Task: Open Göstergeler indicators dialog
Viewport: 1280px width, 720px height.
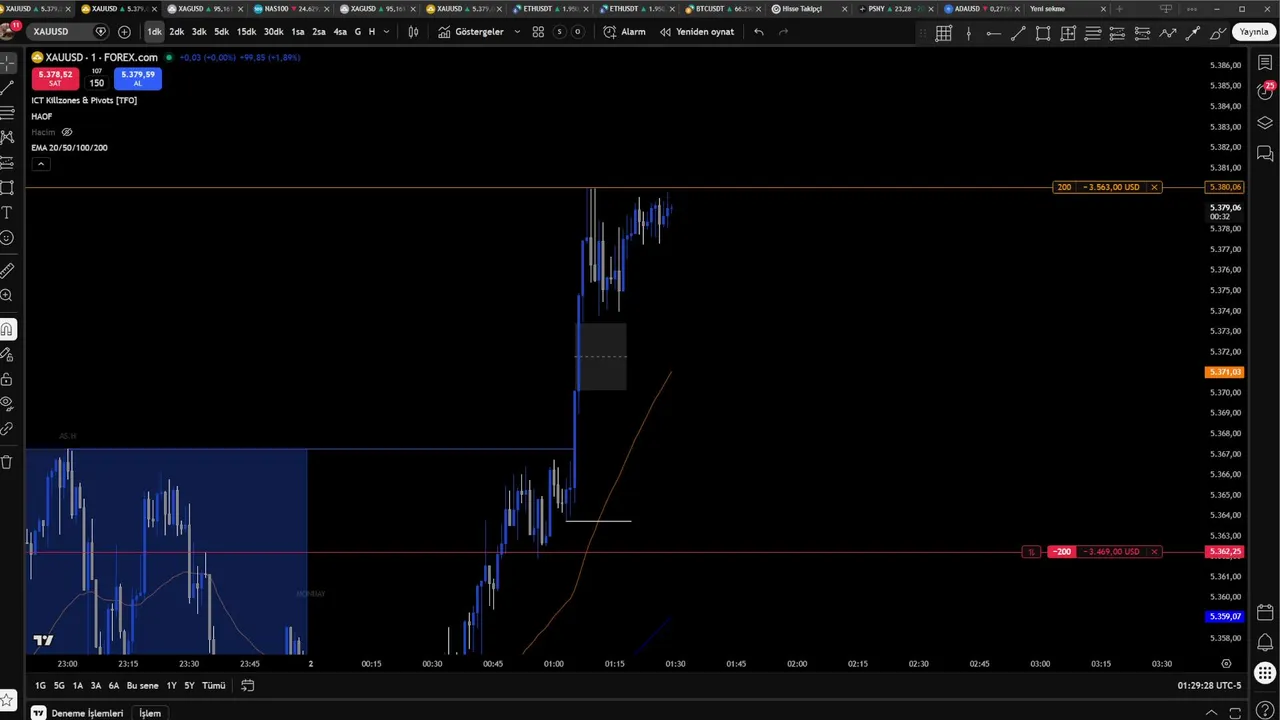Action: (x=470, y=32)
